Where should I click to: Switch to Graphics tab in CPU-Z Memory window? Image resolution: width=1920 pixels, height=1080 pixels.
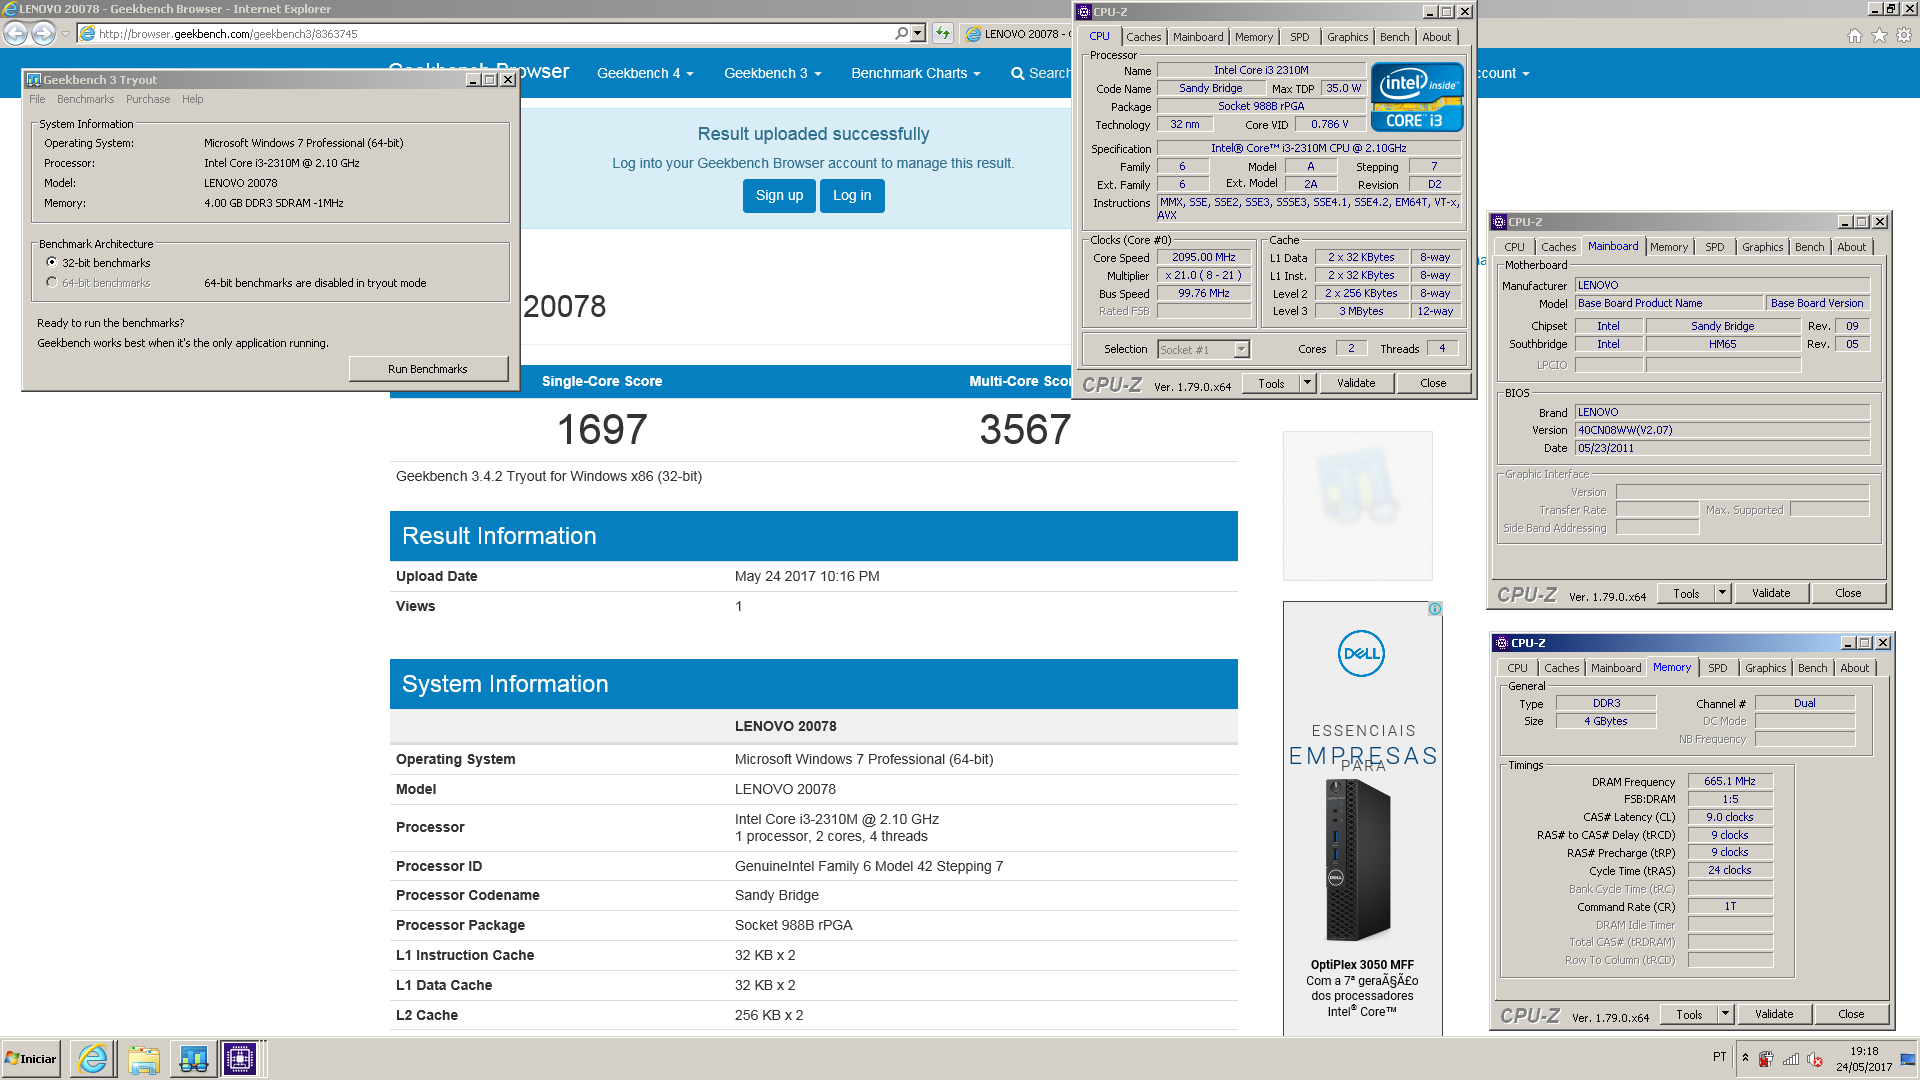tap(1765, 668)
